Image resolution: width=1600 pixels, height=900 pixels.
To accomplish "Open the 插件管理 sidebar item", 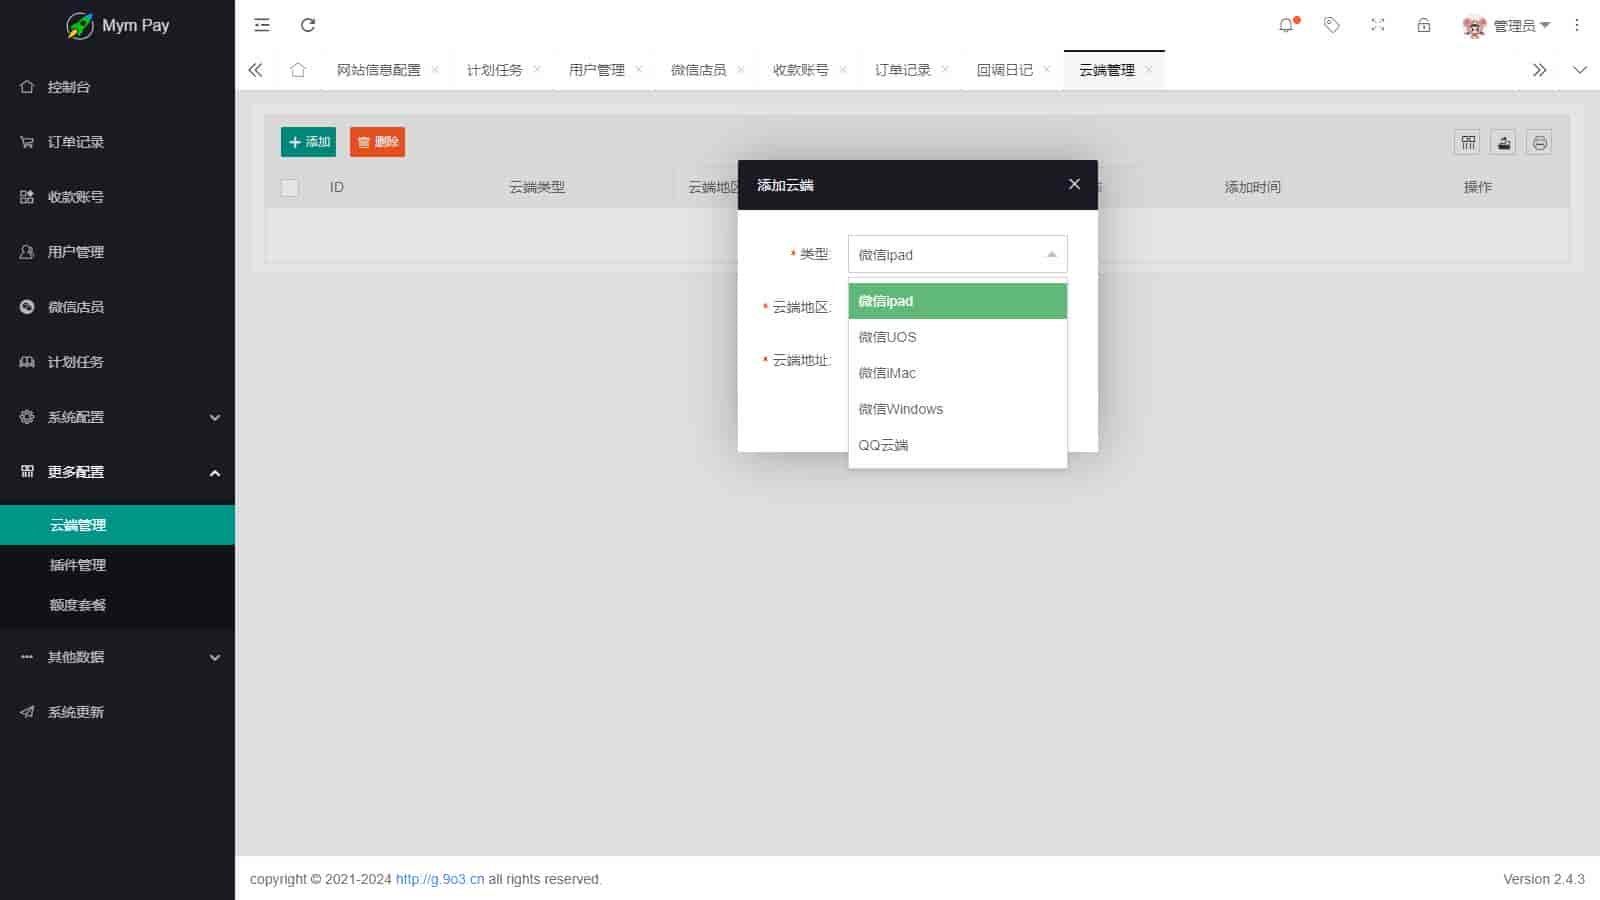I will point(78,565).
